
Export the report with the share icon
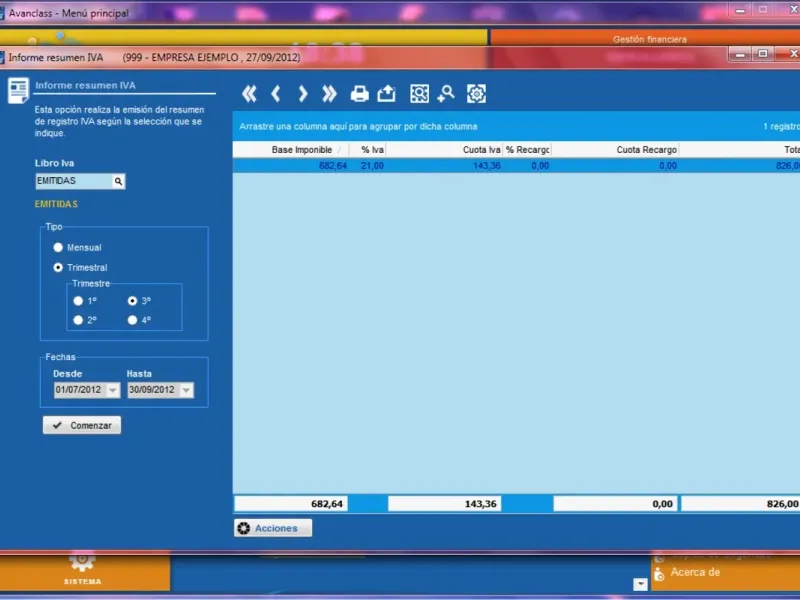coord(386,94)
